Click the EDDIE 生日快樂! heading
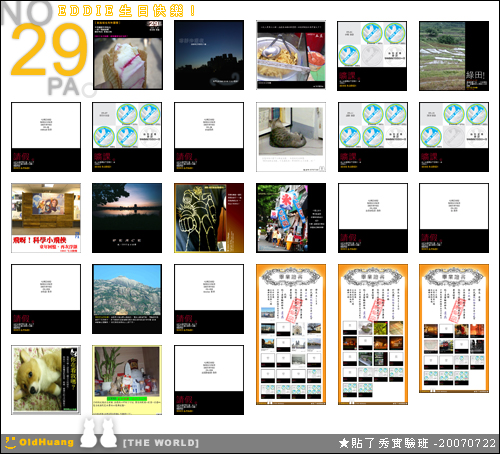The width and height of the screenshot is (500, 454). coord(127,11)
